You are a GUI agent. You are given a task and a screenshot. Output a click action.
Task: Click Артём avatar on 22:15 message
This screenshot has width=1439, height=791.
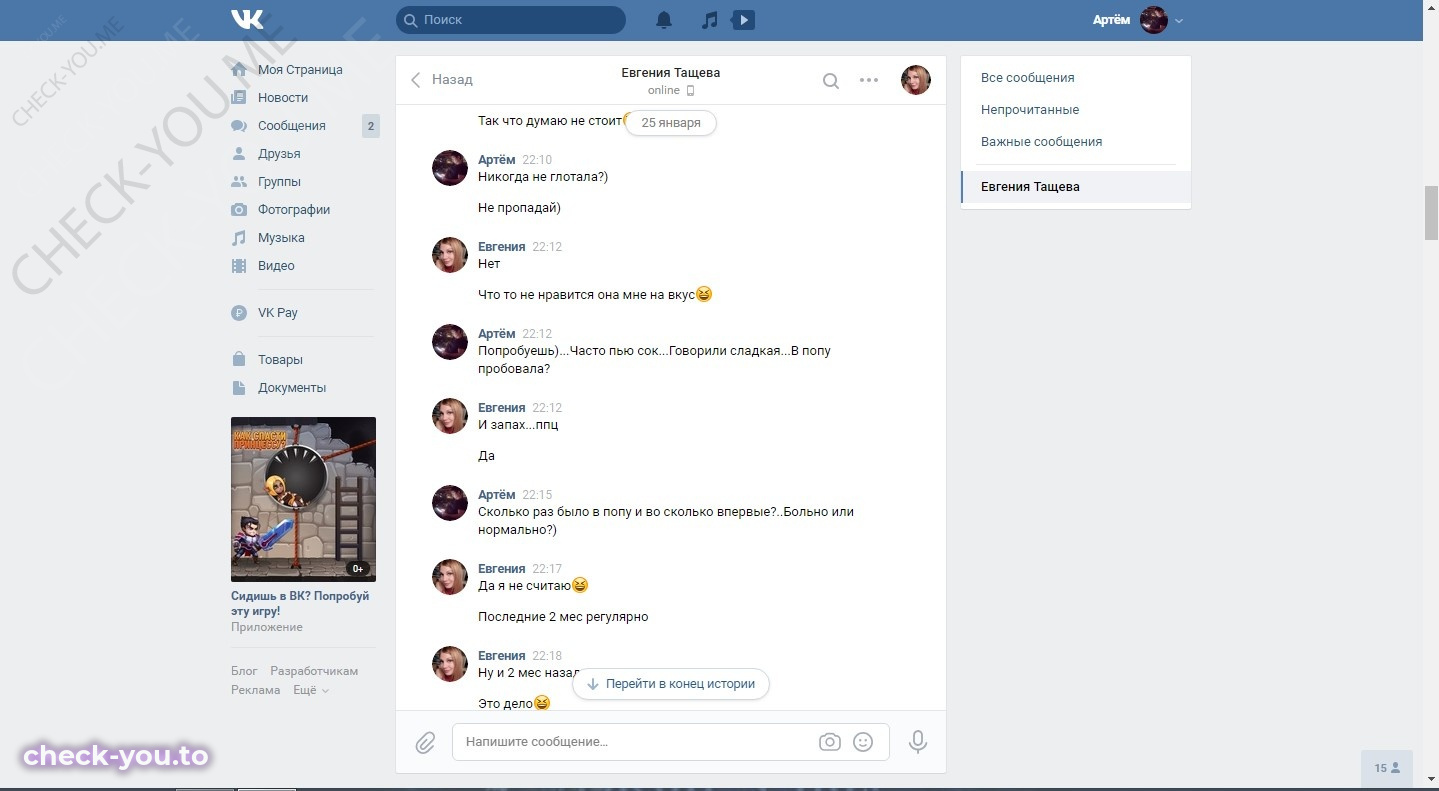(x=450, y=503)
